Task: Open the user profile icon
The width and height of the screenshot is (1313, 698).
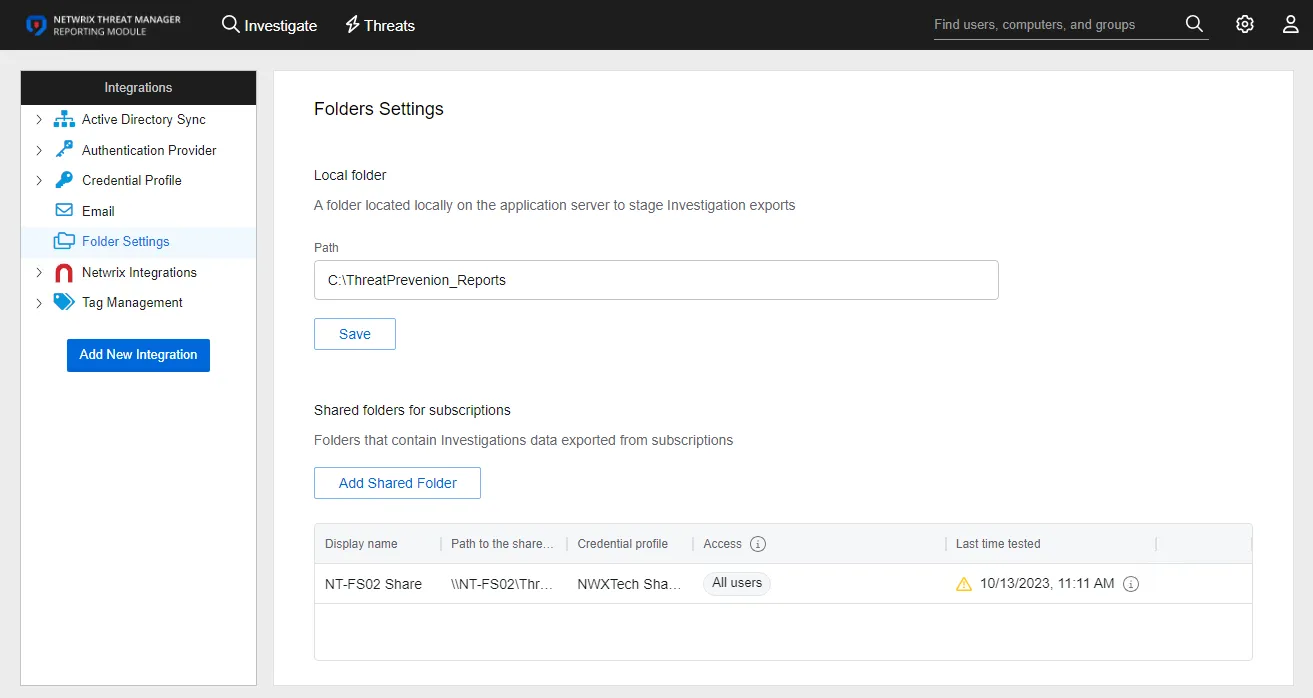Action: (1291, 25)
